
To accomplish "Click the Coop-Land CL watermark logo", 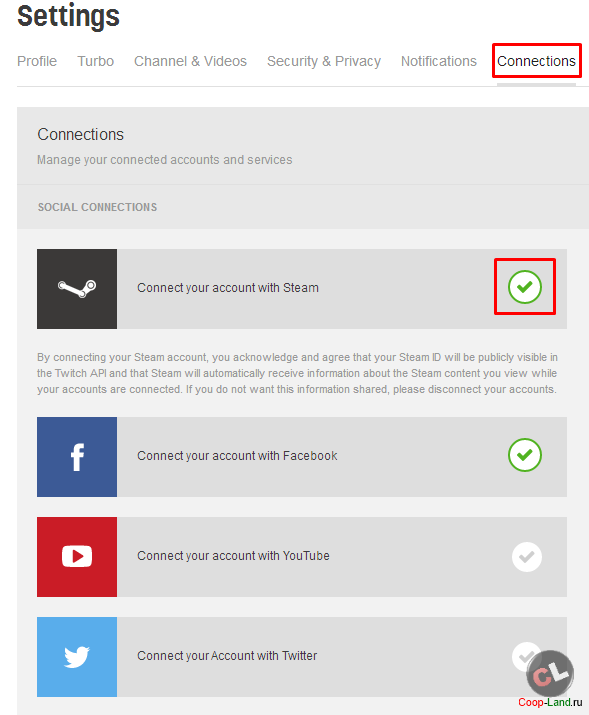I will click(x=550, y=674).
